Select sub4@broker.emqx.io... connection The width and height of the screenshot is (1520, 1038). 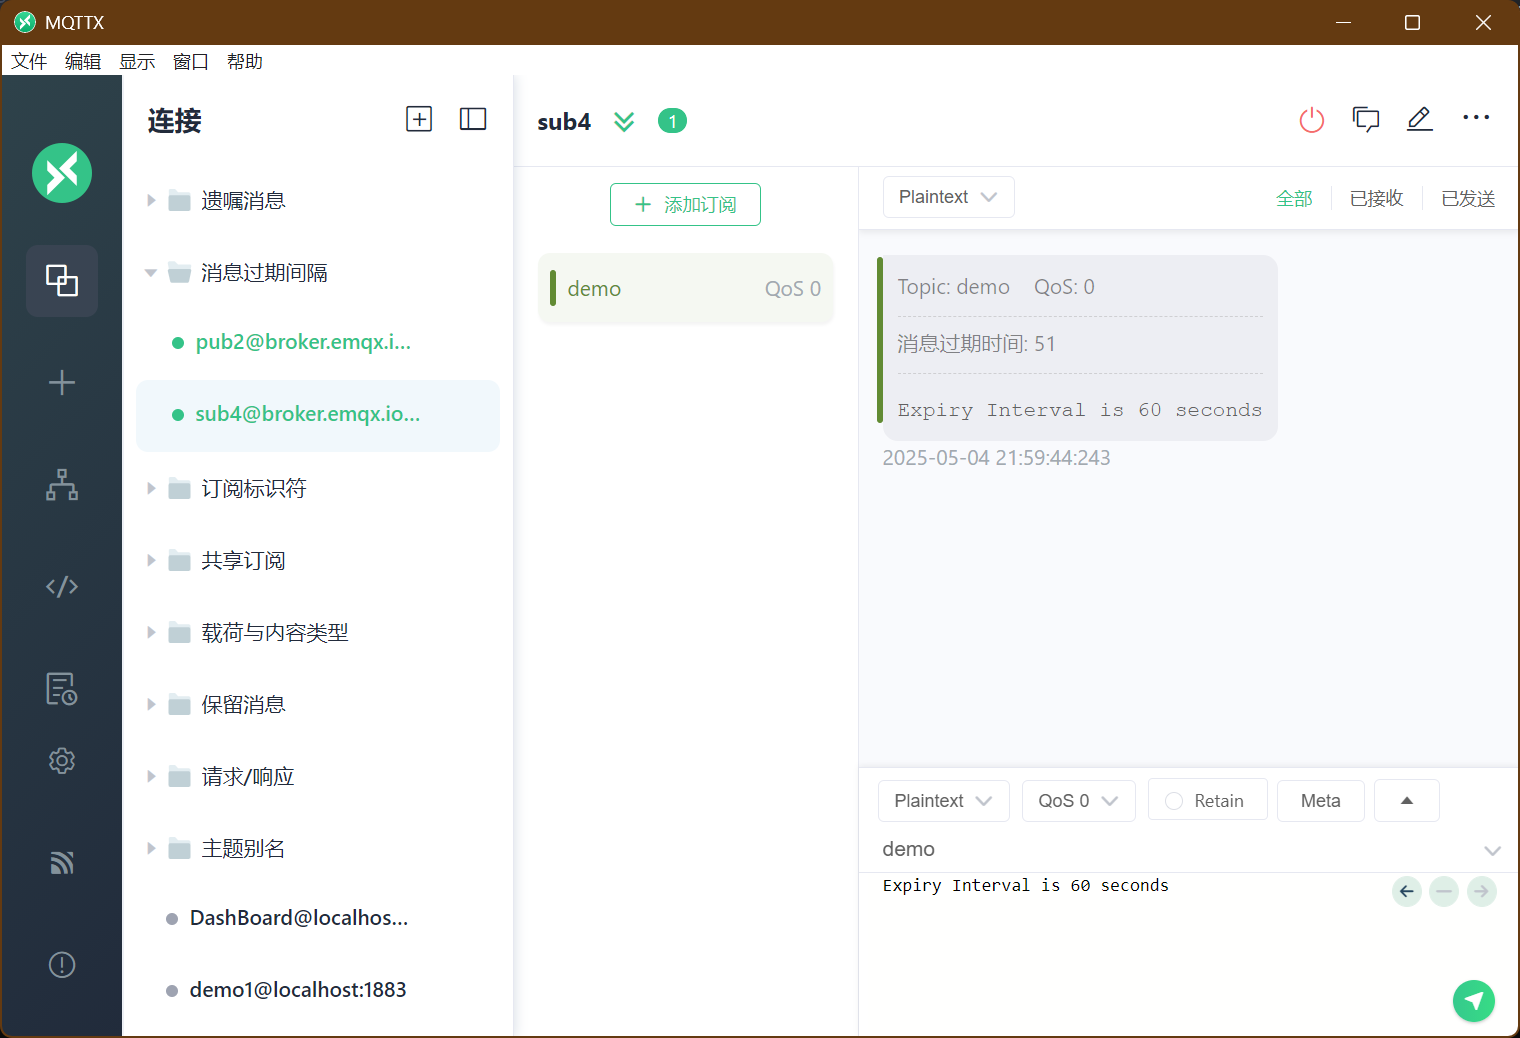click(x=318, y=415)
